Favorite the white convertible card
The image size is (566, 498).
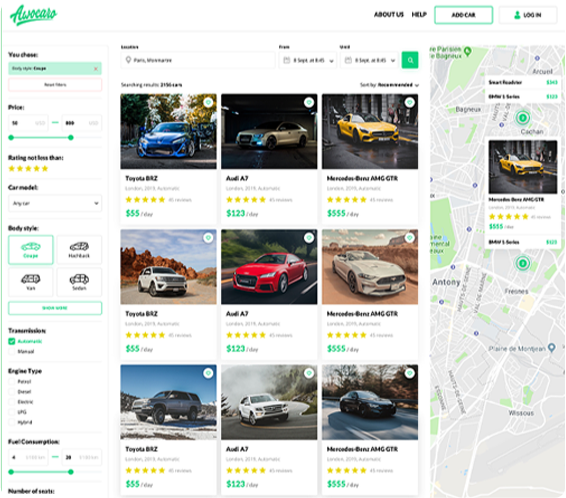[409, 238]
